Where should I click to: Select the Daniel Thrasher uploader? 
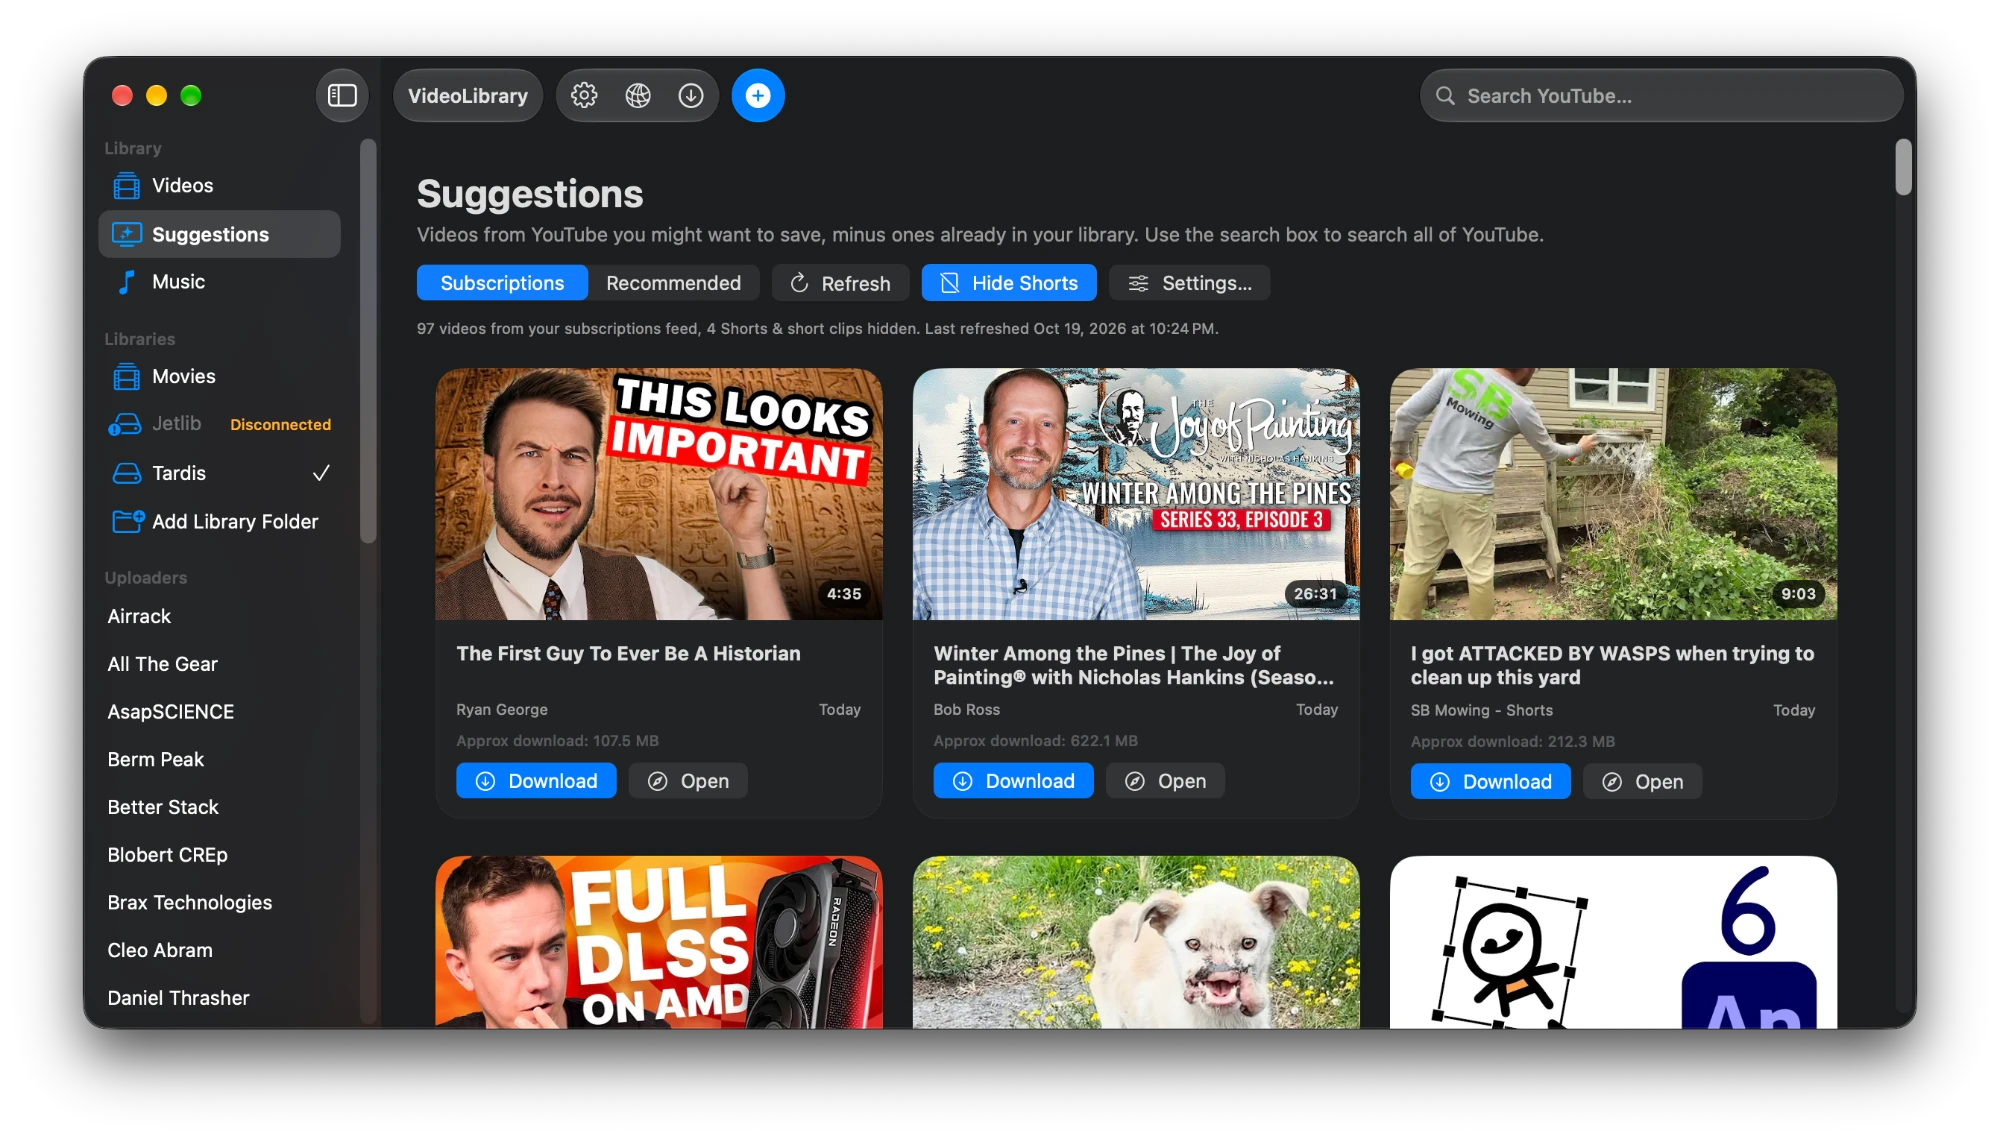point(178,998)
